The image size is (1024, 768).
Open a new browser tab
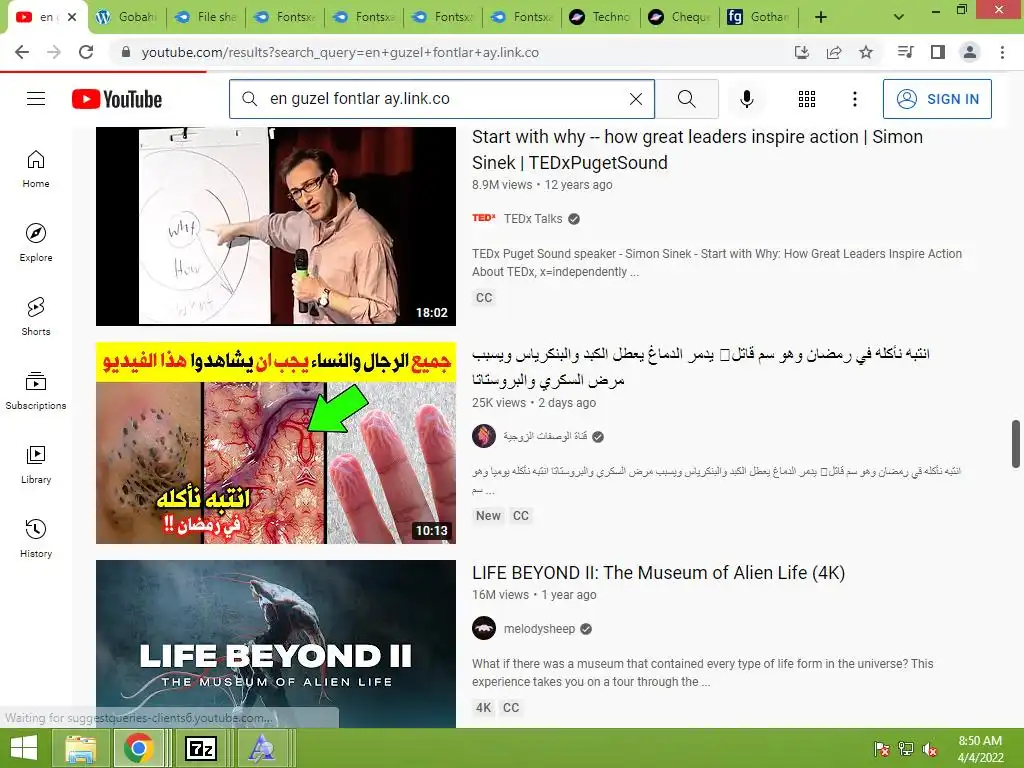tap(821, 17)
